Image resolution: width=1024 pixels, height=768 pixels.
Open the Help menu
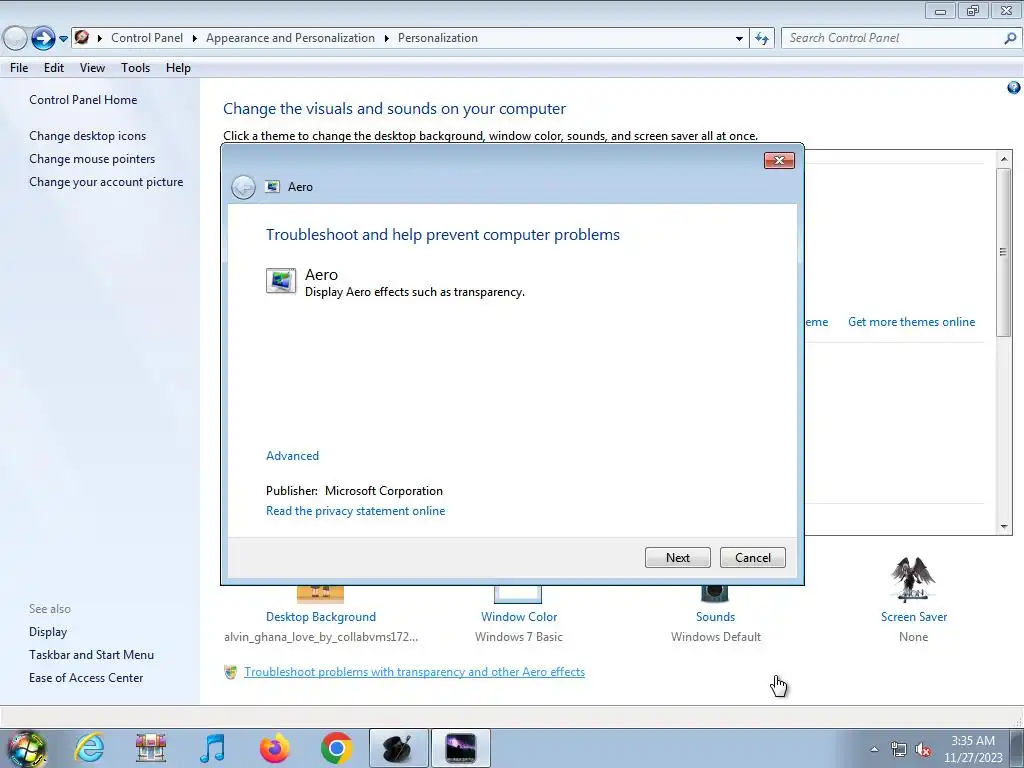pos(178,68)
